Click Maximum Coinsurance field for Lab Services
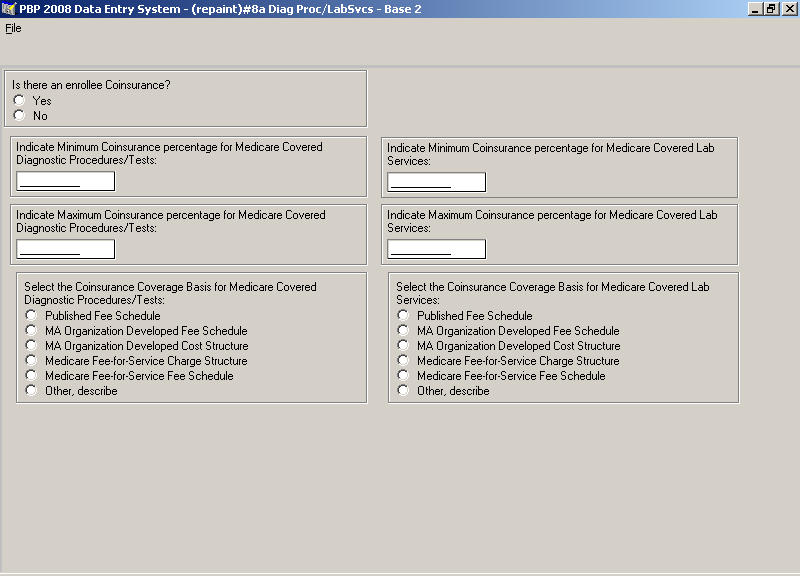The width and height of the screenshot is (800, 576). coord(437,249)
